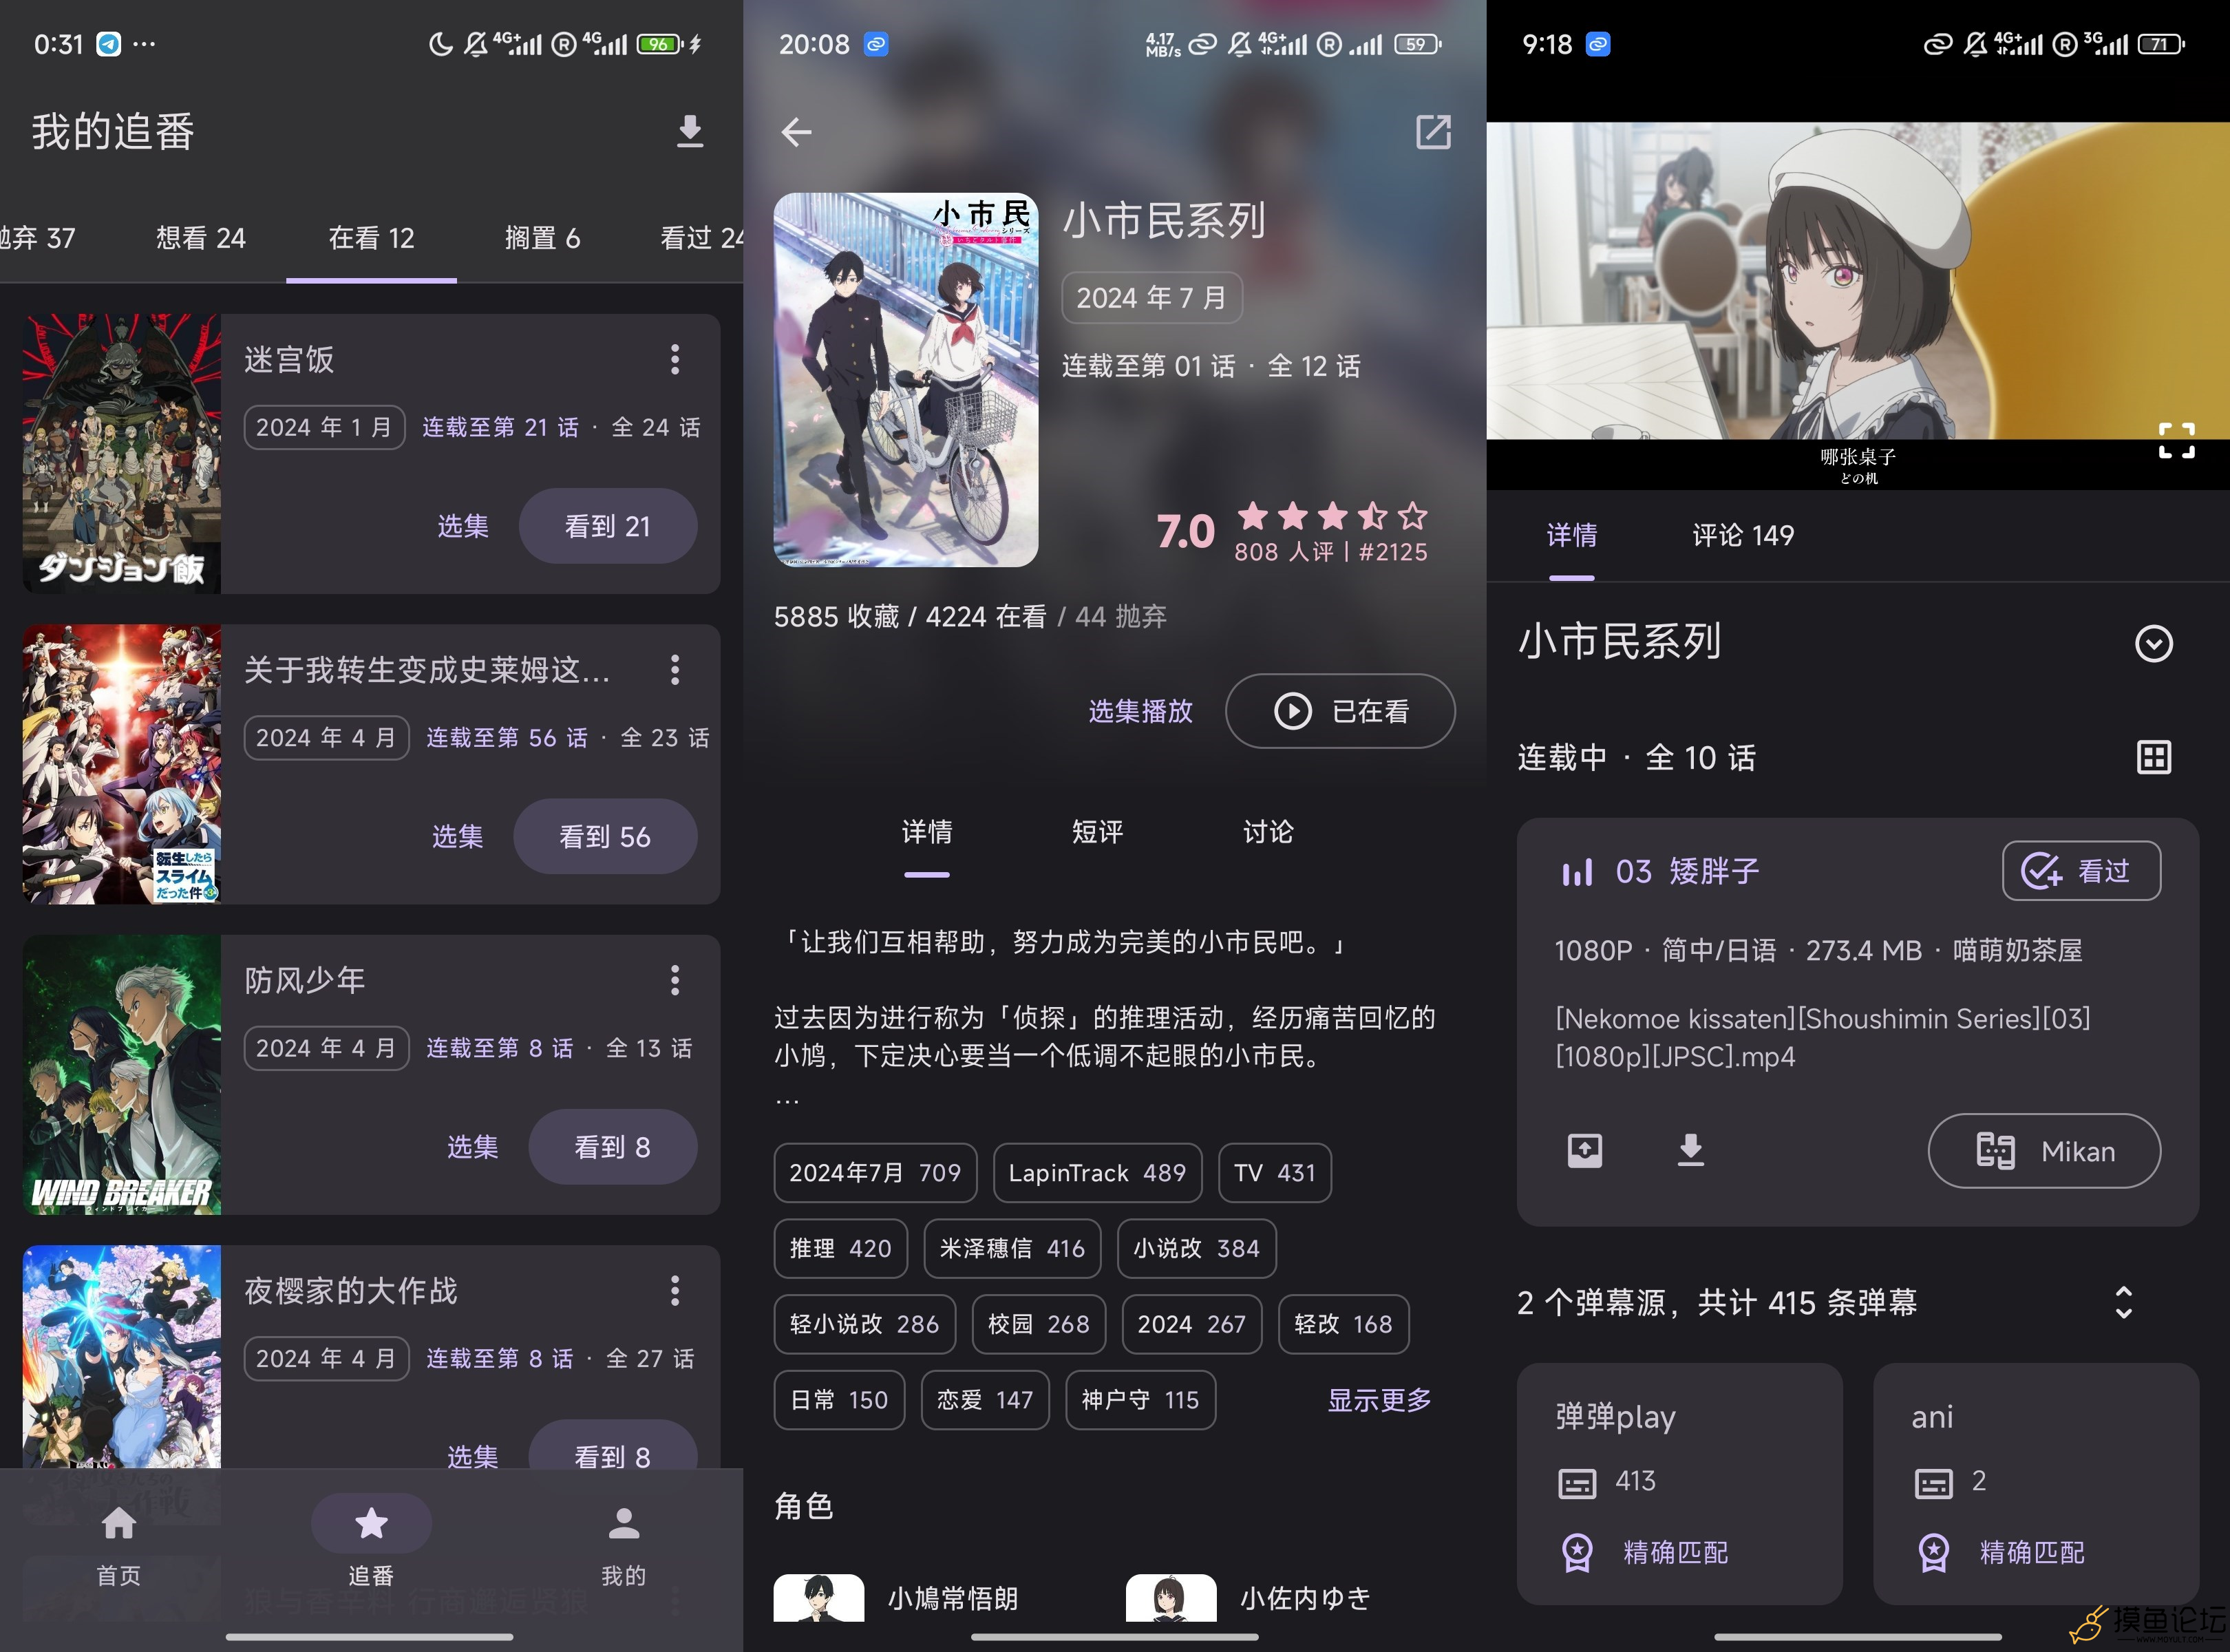
Task: Tap the download icon in episode 03 card
Action: 1690,1150
